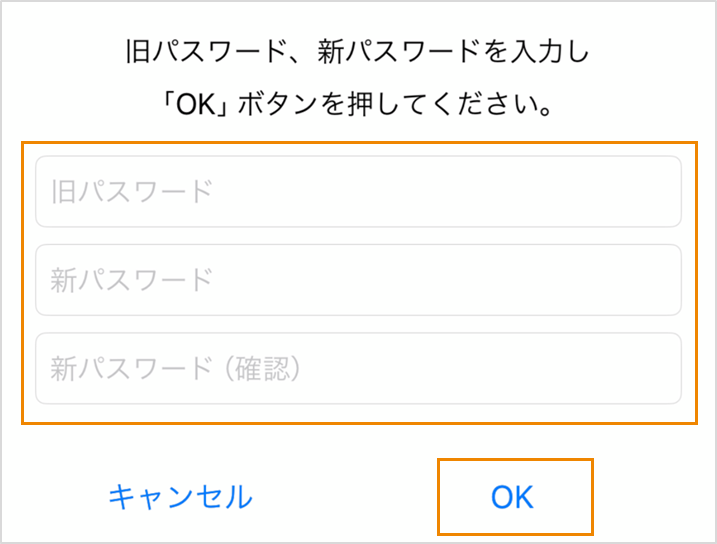Cancel the password change dialog

coord(180,496)
